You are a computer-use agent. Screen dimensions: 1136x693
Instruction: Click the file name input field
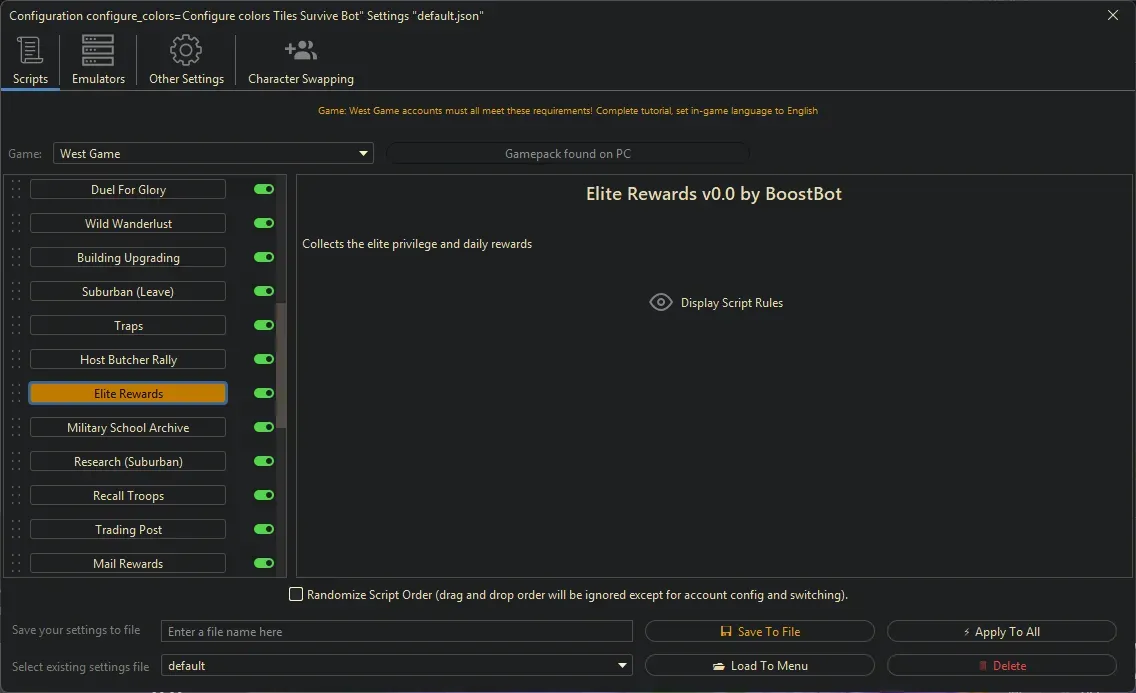(396, 631)
